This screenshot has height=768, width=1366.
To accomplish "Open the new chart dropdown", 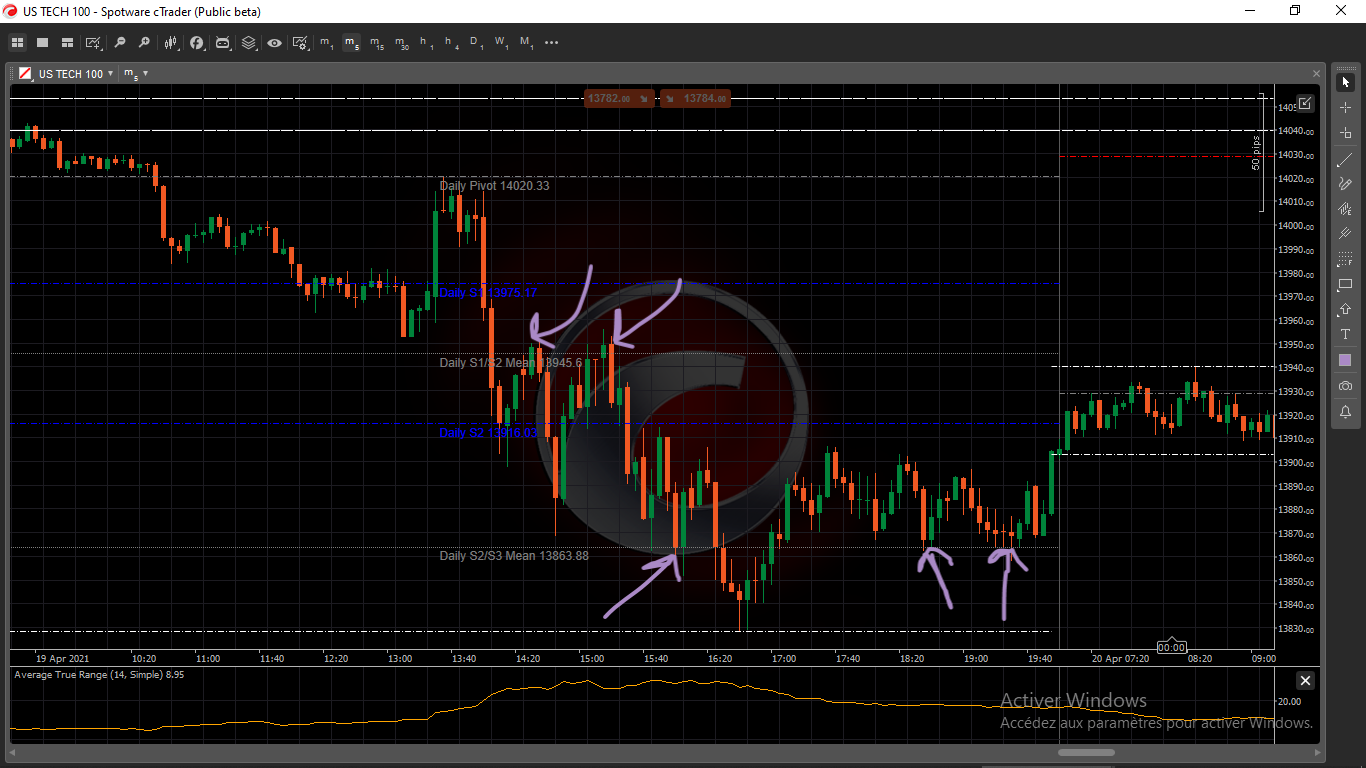I will point(94,43).
